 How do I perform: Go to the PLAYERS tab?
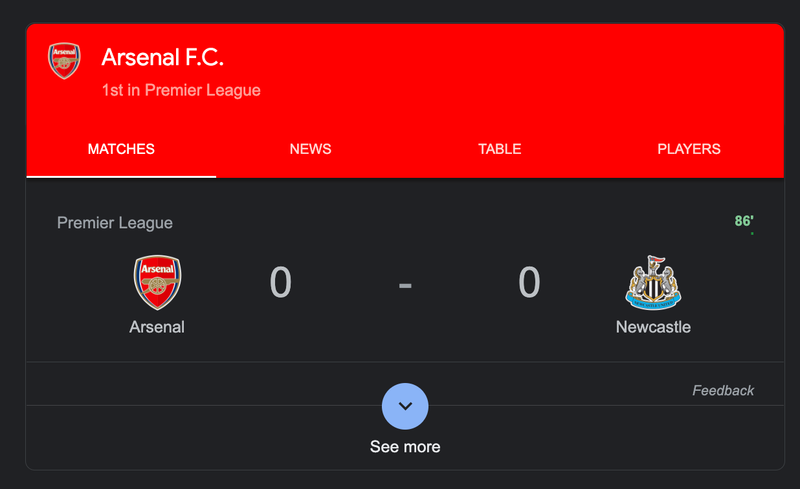tap(689, 149)
